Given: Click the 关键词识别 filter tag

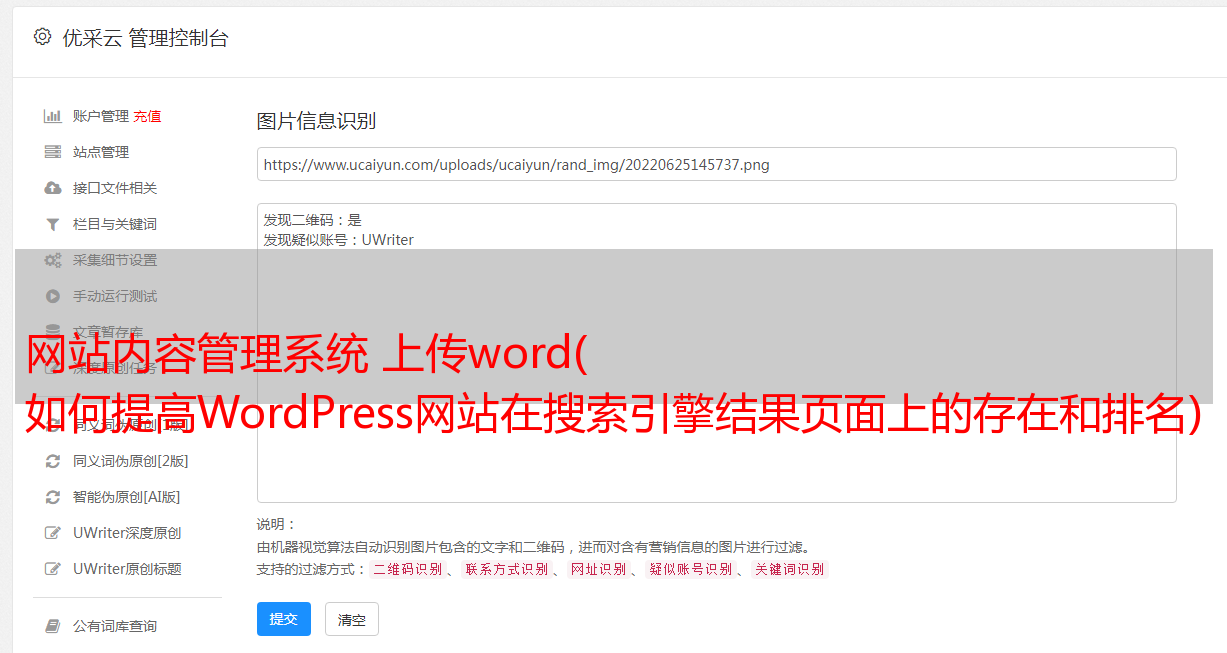Looking at the screenshot, I should tap(789, 569).
